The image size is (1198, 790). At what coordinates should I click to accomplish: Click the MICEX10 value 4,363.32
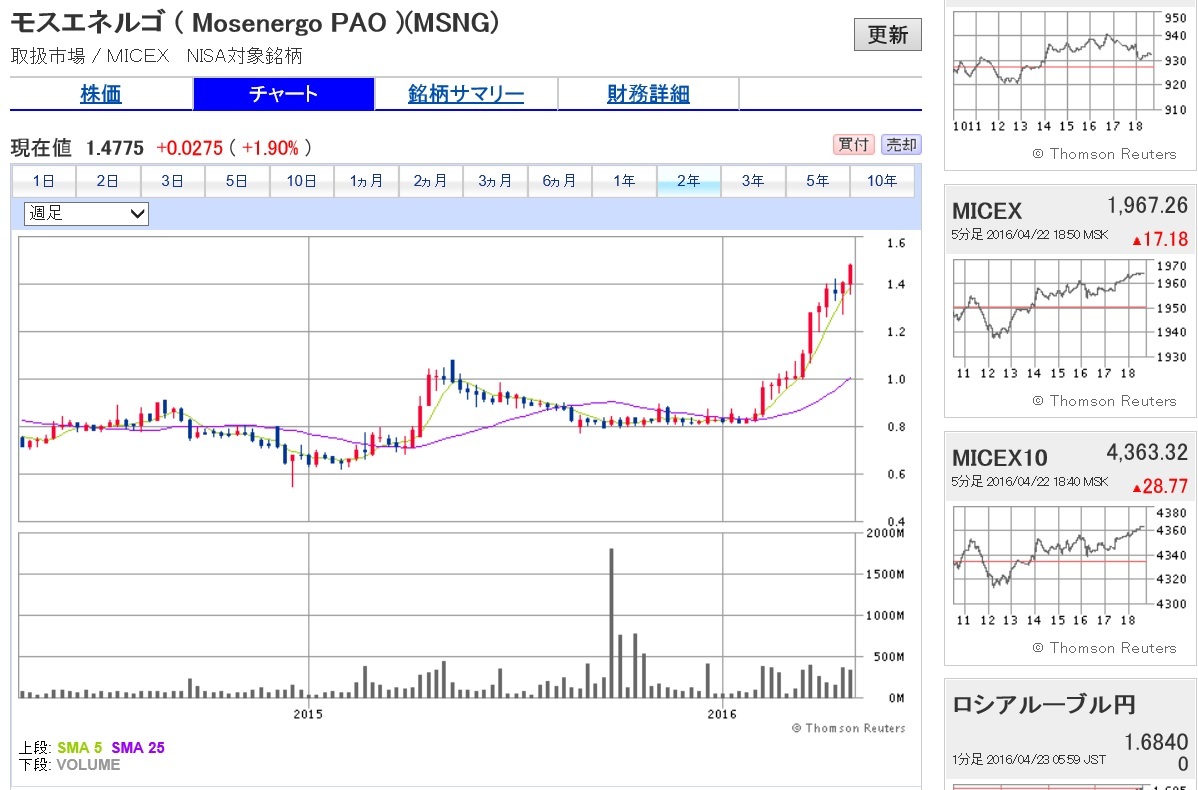tap(1148, 452)
